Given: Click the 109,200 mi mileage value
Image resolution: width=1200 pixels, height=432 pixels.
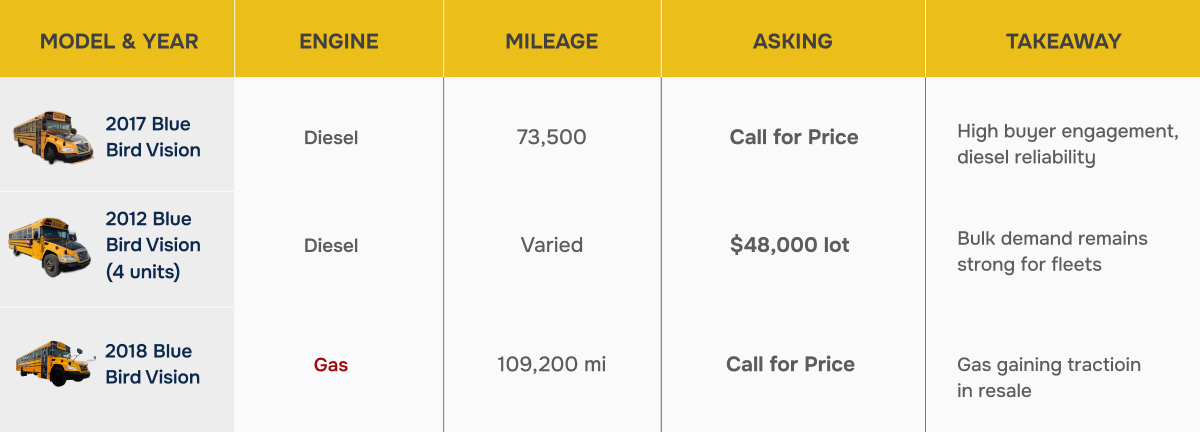Looking at the screenshot, I should (552, 364).
